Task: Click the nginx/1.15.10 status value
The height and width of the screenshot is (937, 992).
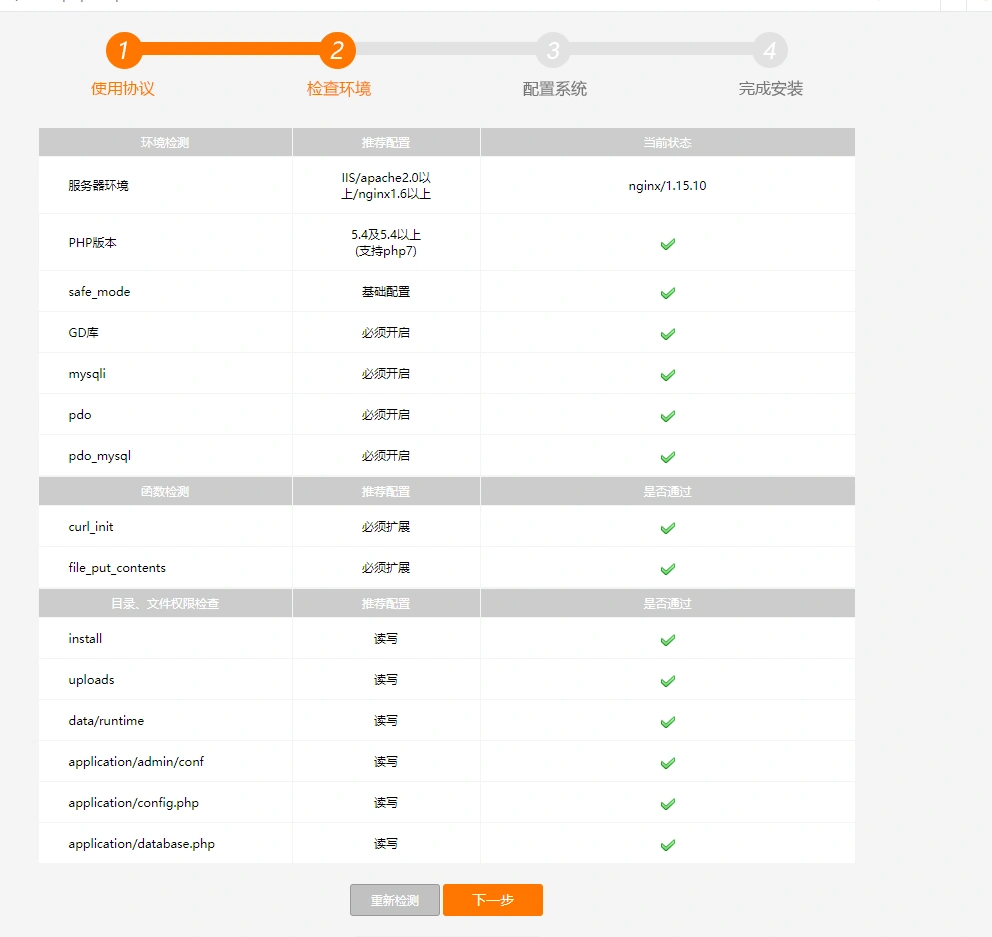Action: pyautogui.click(x=667, y=185)
